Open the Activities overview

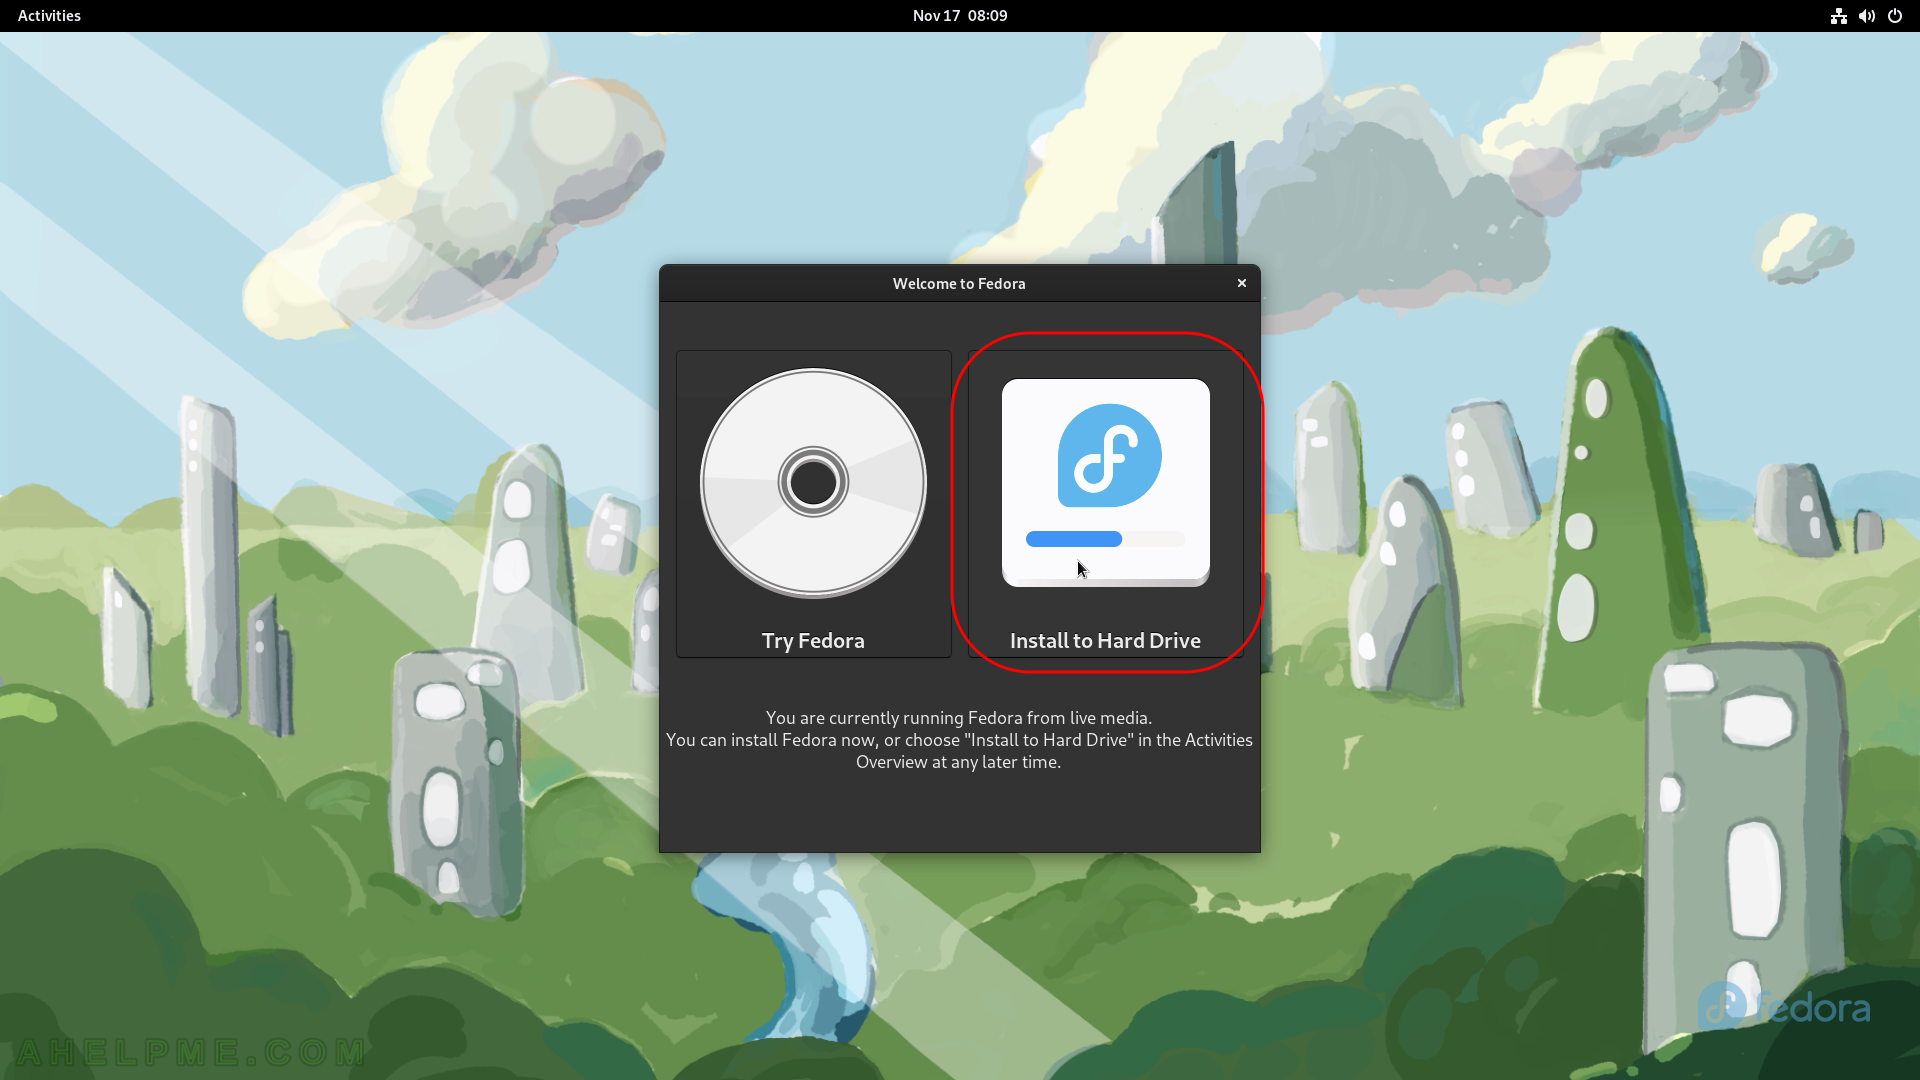(49, 16)
